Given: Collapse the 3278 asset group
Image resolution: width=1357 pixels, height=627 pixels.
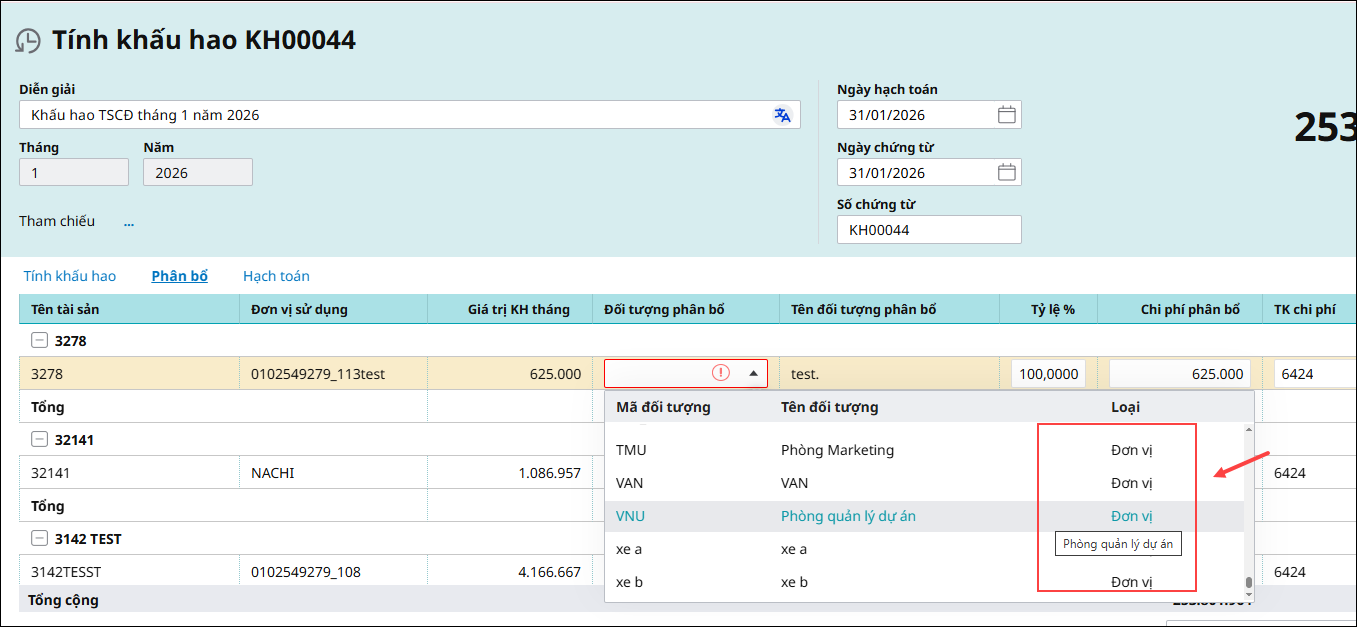Looking at the screenshot, I should tap(39, 340).
